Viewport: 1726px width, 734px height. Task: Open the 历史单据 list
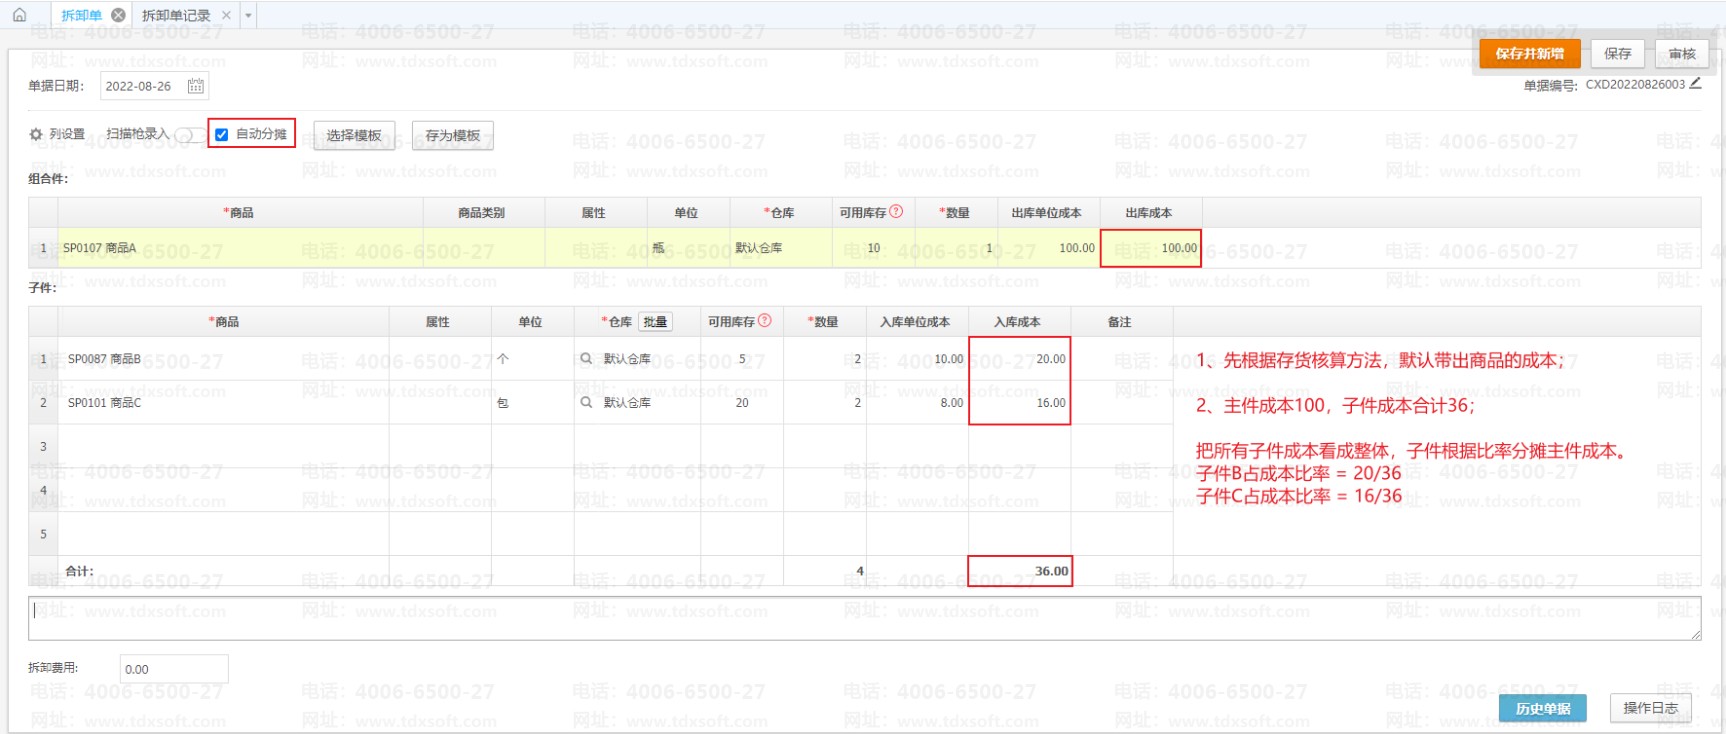[x=1542, y=708]
